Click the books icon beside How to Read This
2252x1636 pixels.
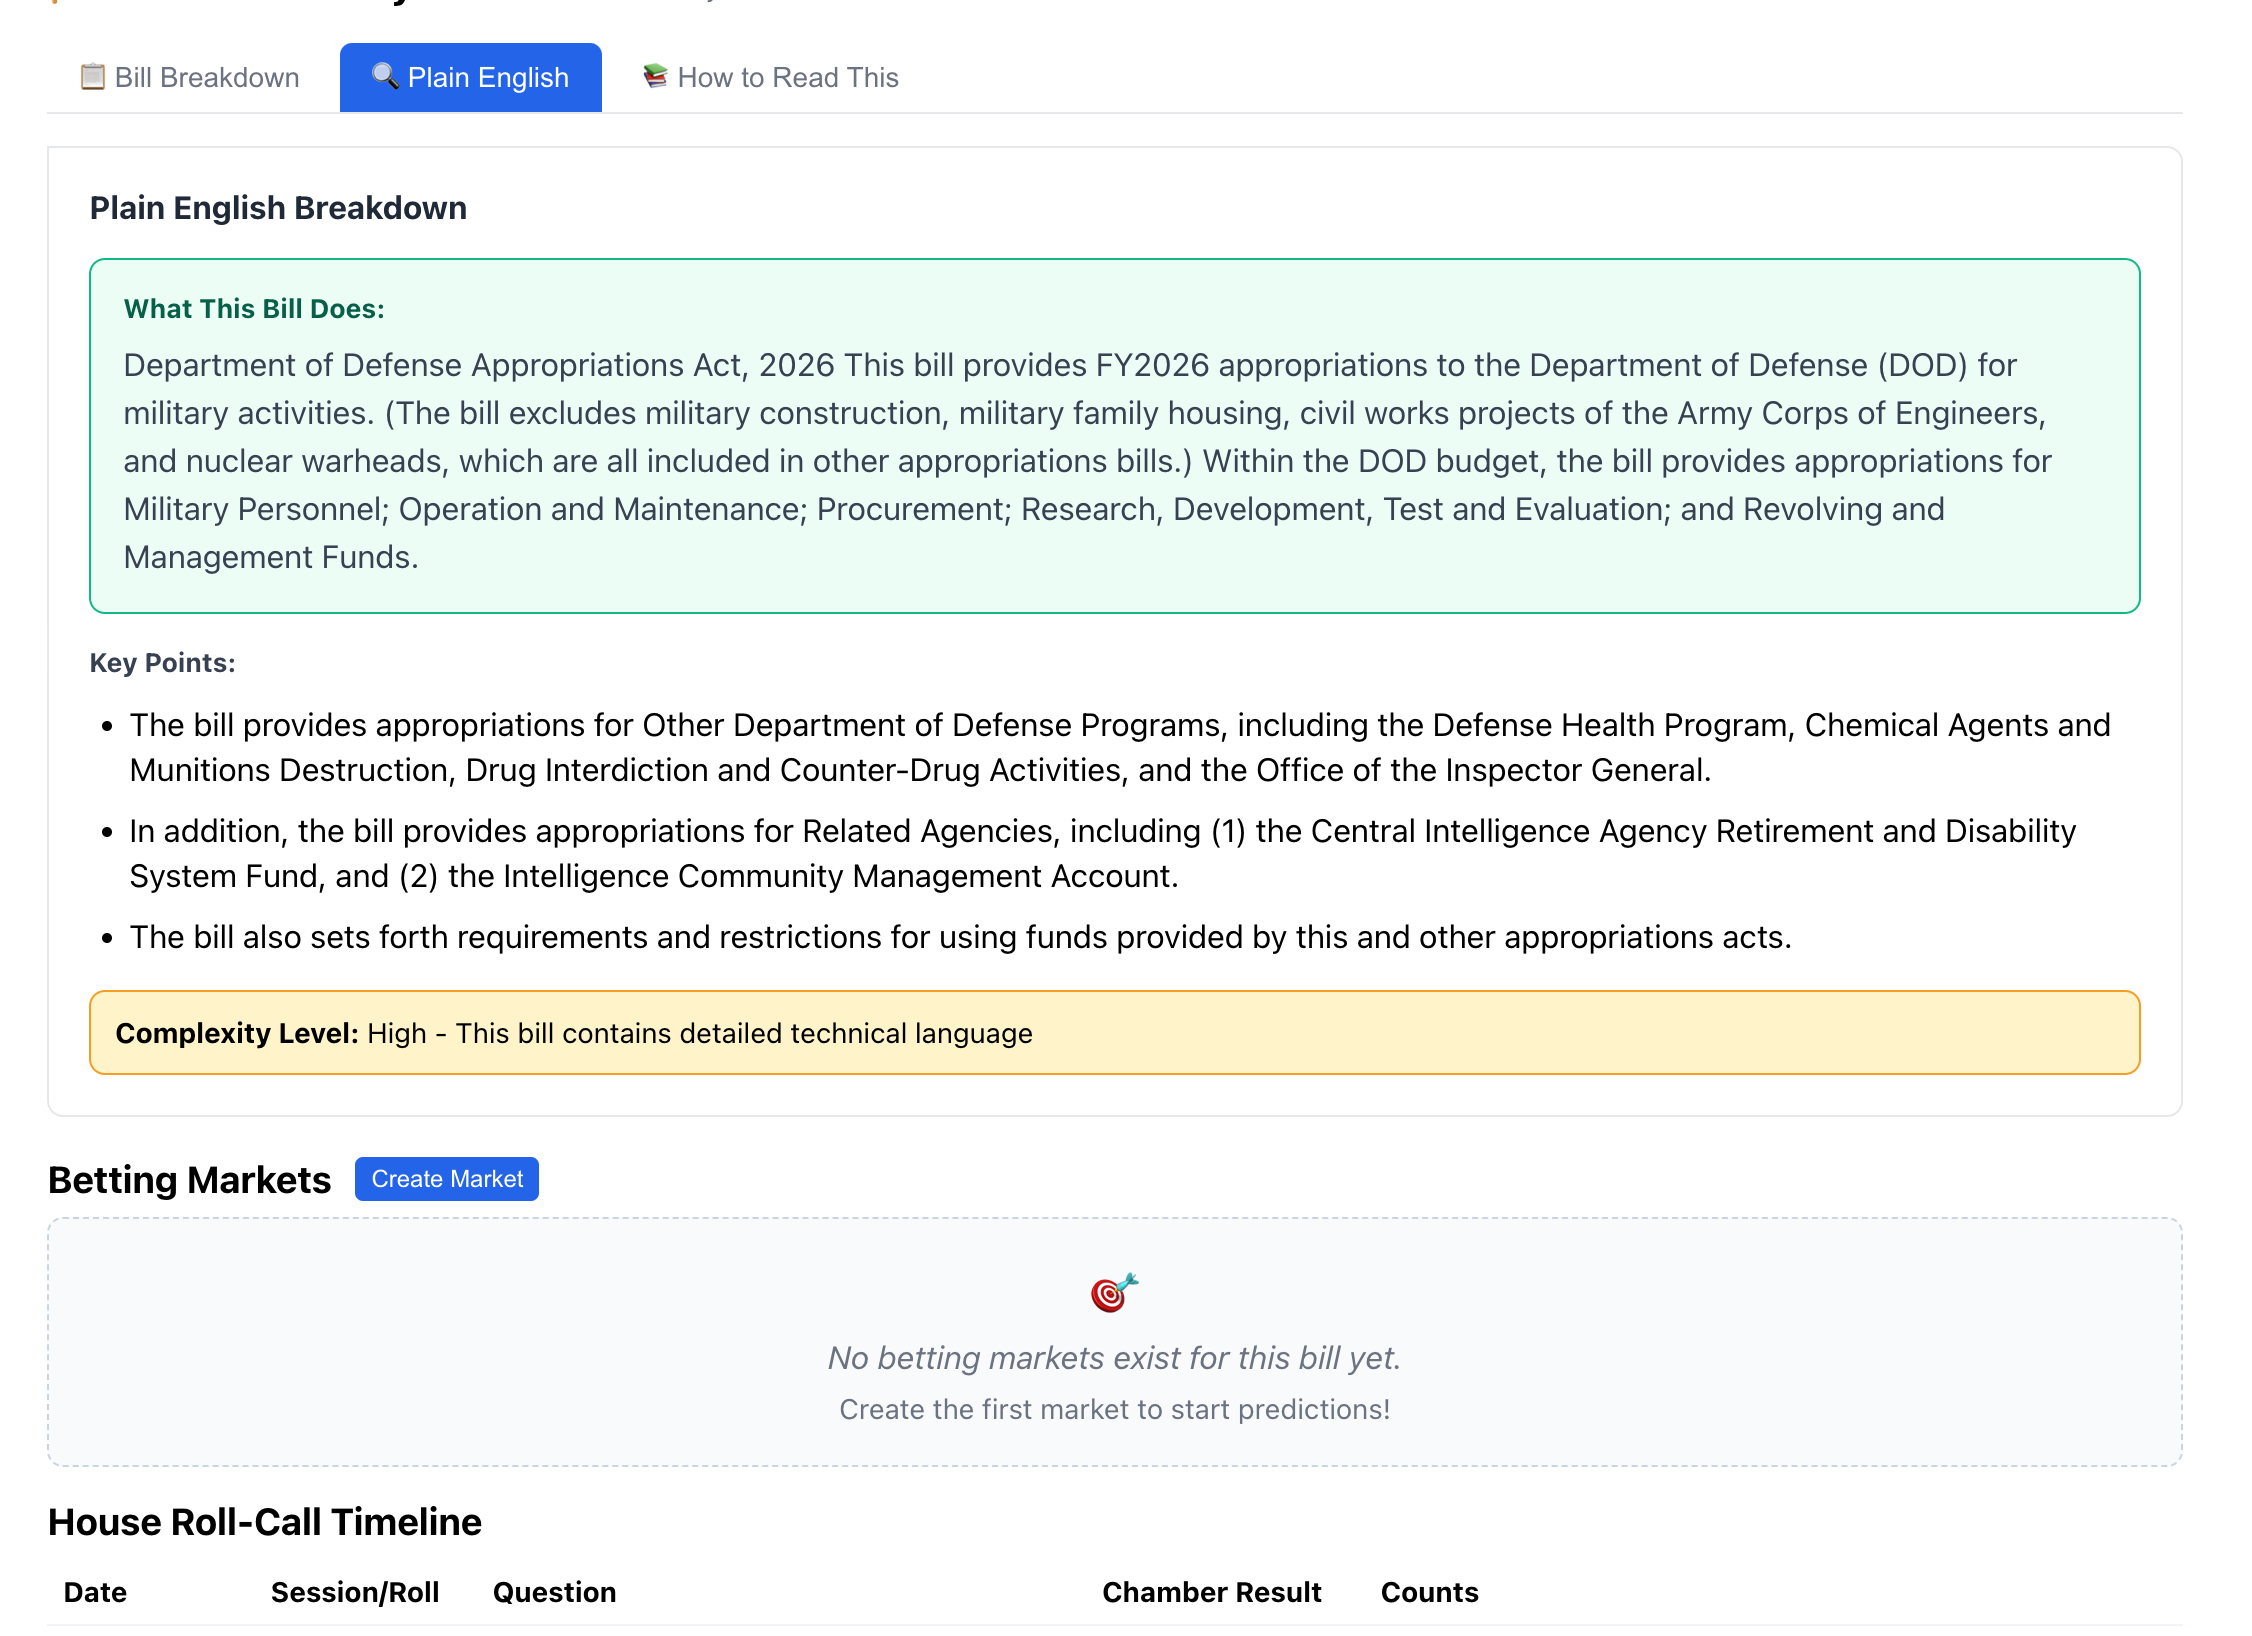pos(655,76)
